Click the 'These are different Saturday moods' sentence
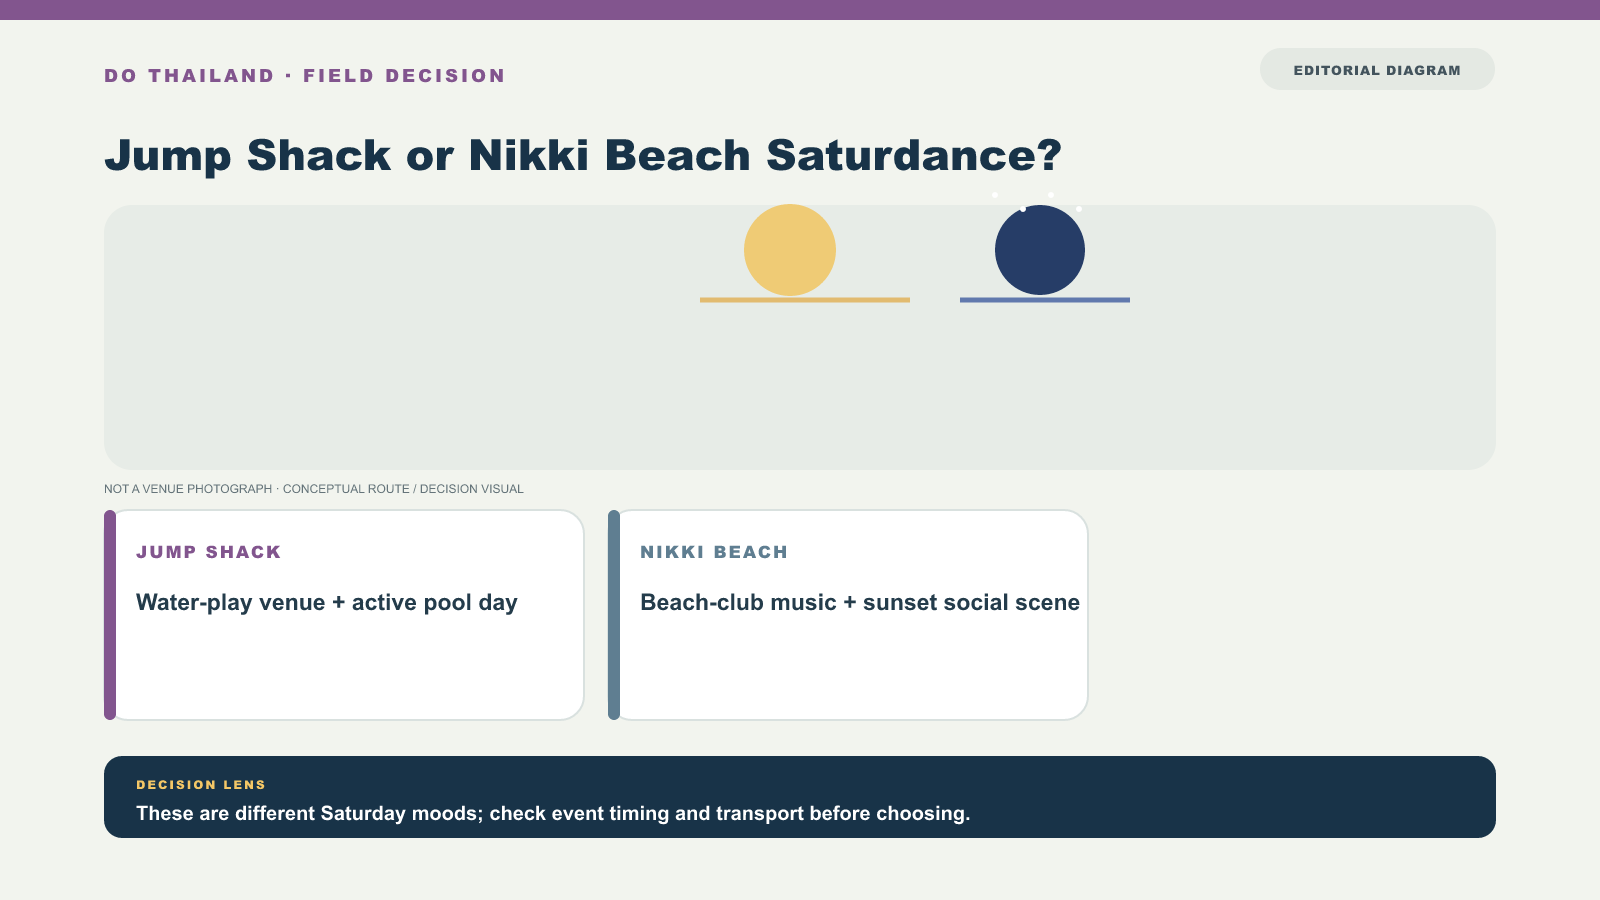 pyautogui.click(x=553, y=813)
